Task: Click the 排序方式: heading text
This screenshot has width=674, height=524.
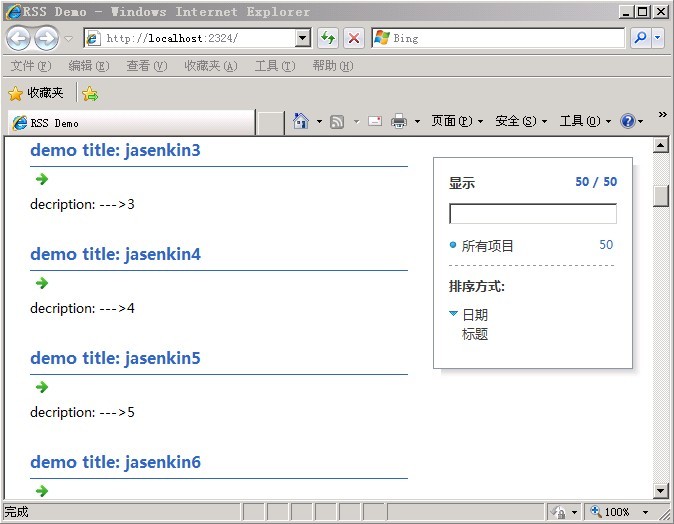Action: point(477,286)
